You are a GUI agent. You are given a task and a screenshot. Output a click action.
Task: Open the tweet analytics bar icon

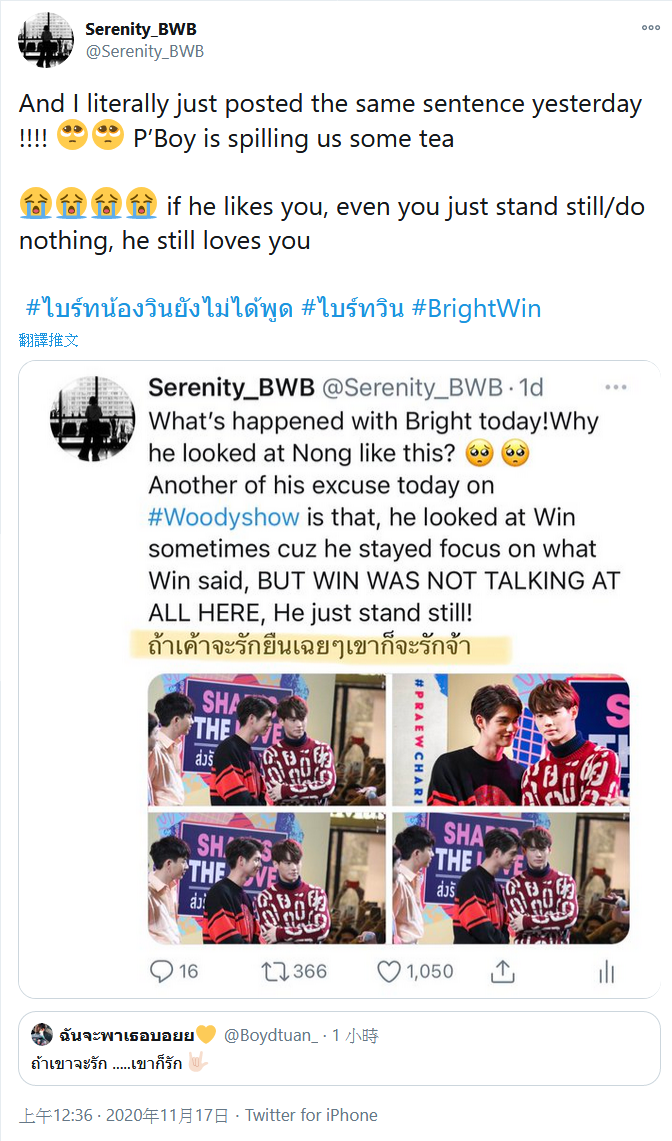pos(606,971)
